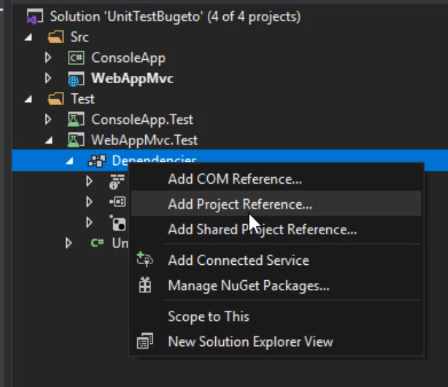Click the New Solution Explorer View icon

[x=145, y=341]
